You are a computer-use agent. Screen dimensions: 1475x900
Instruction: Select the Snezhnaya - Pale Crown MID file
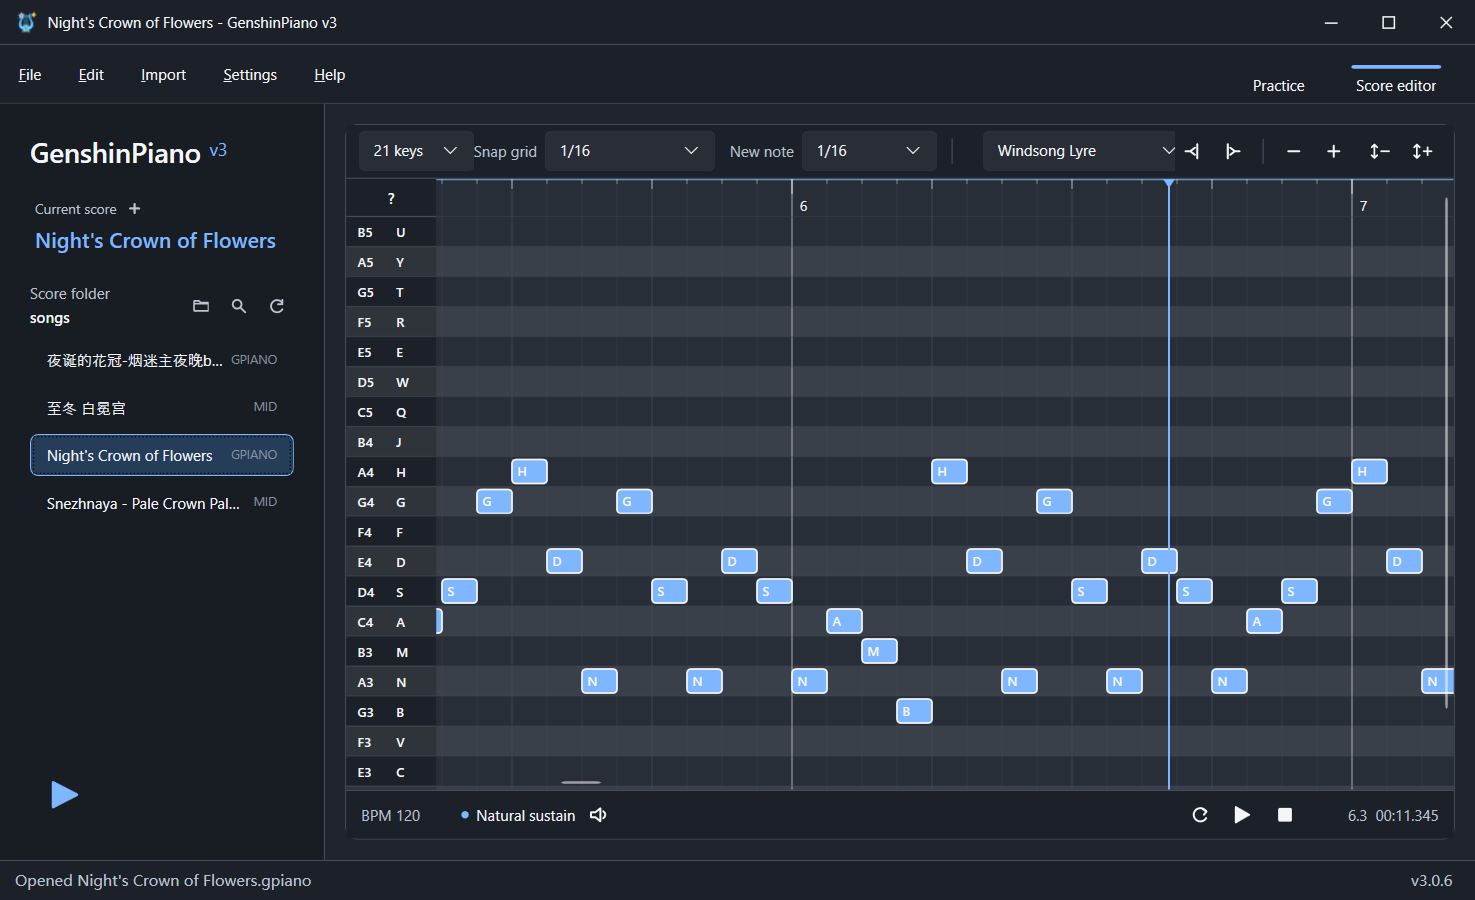click(162, 503)
